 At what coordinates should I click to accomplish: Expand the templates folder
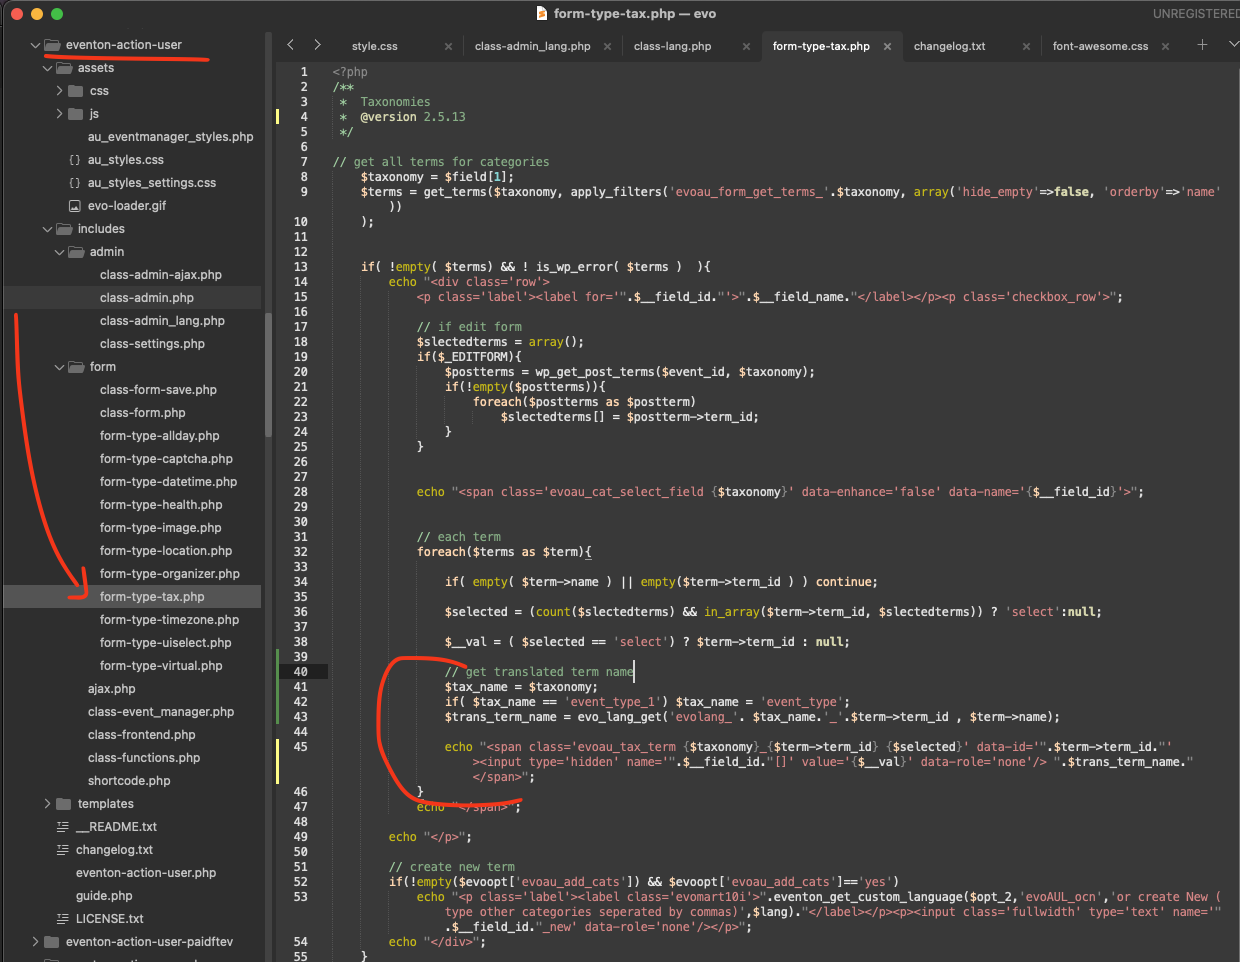[47, 804]
